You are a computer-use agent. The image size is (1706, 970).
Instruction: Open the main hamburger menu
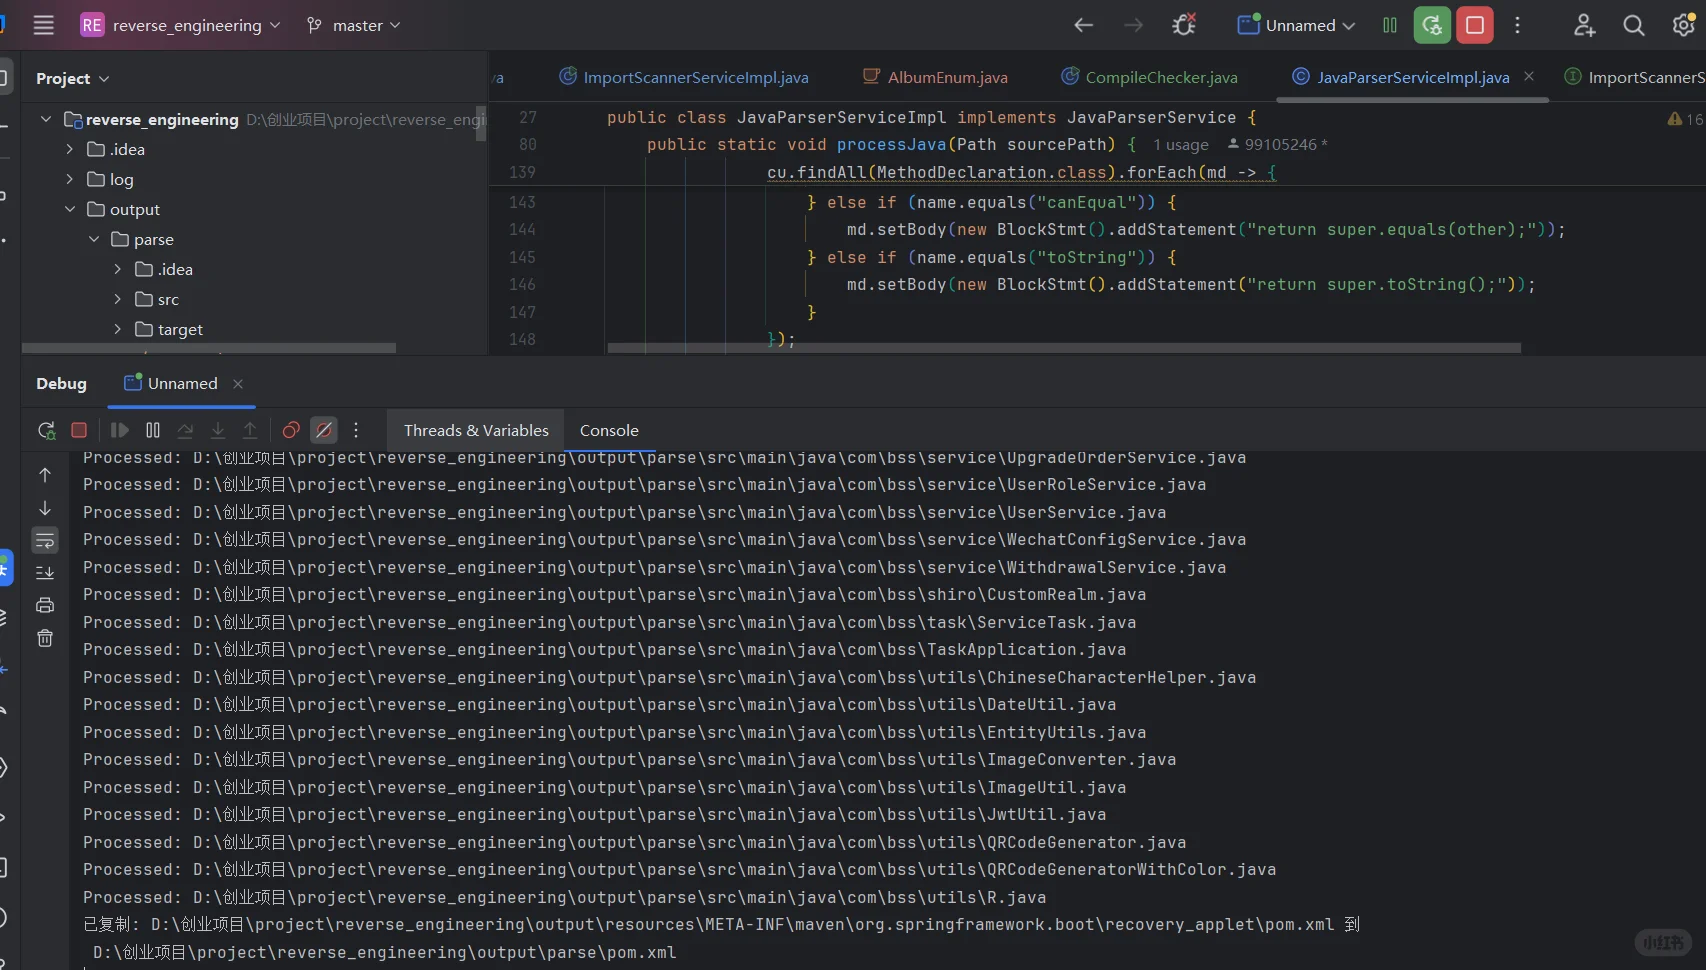click(x=43, y=25)
